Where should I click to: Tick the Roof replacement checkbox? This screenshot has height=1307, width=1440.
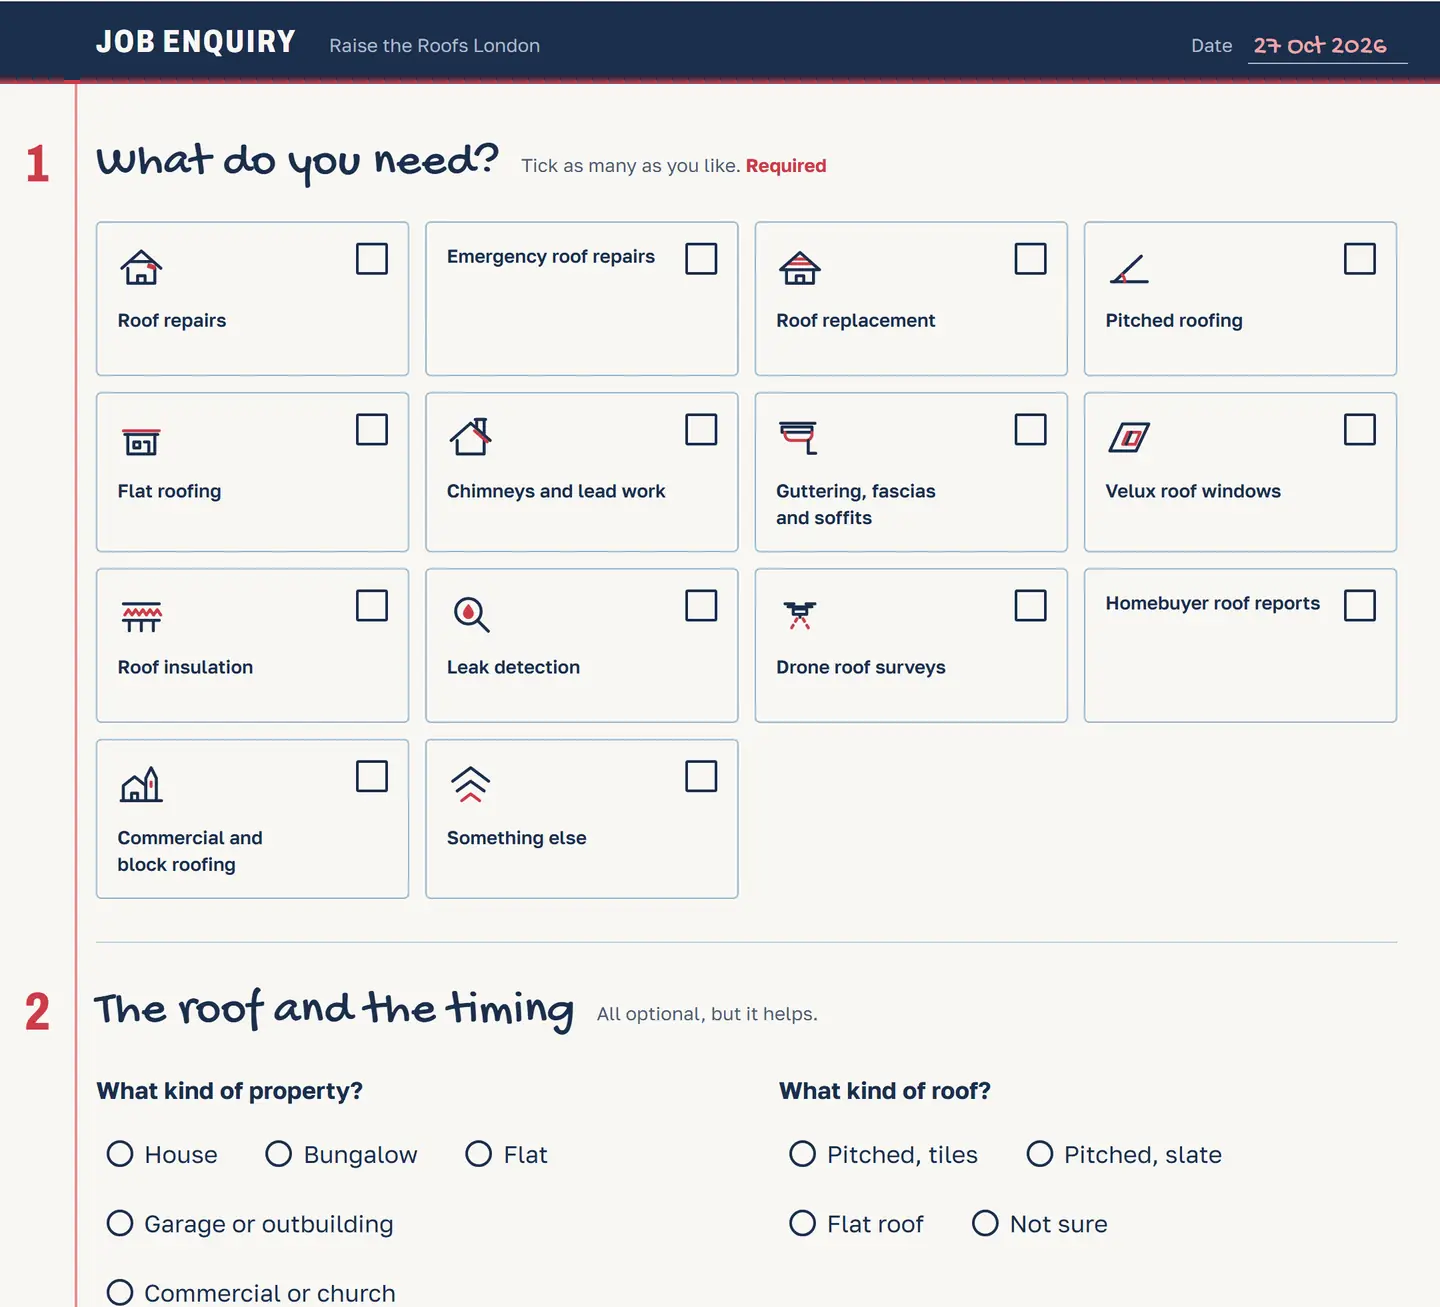[1031, 259]
